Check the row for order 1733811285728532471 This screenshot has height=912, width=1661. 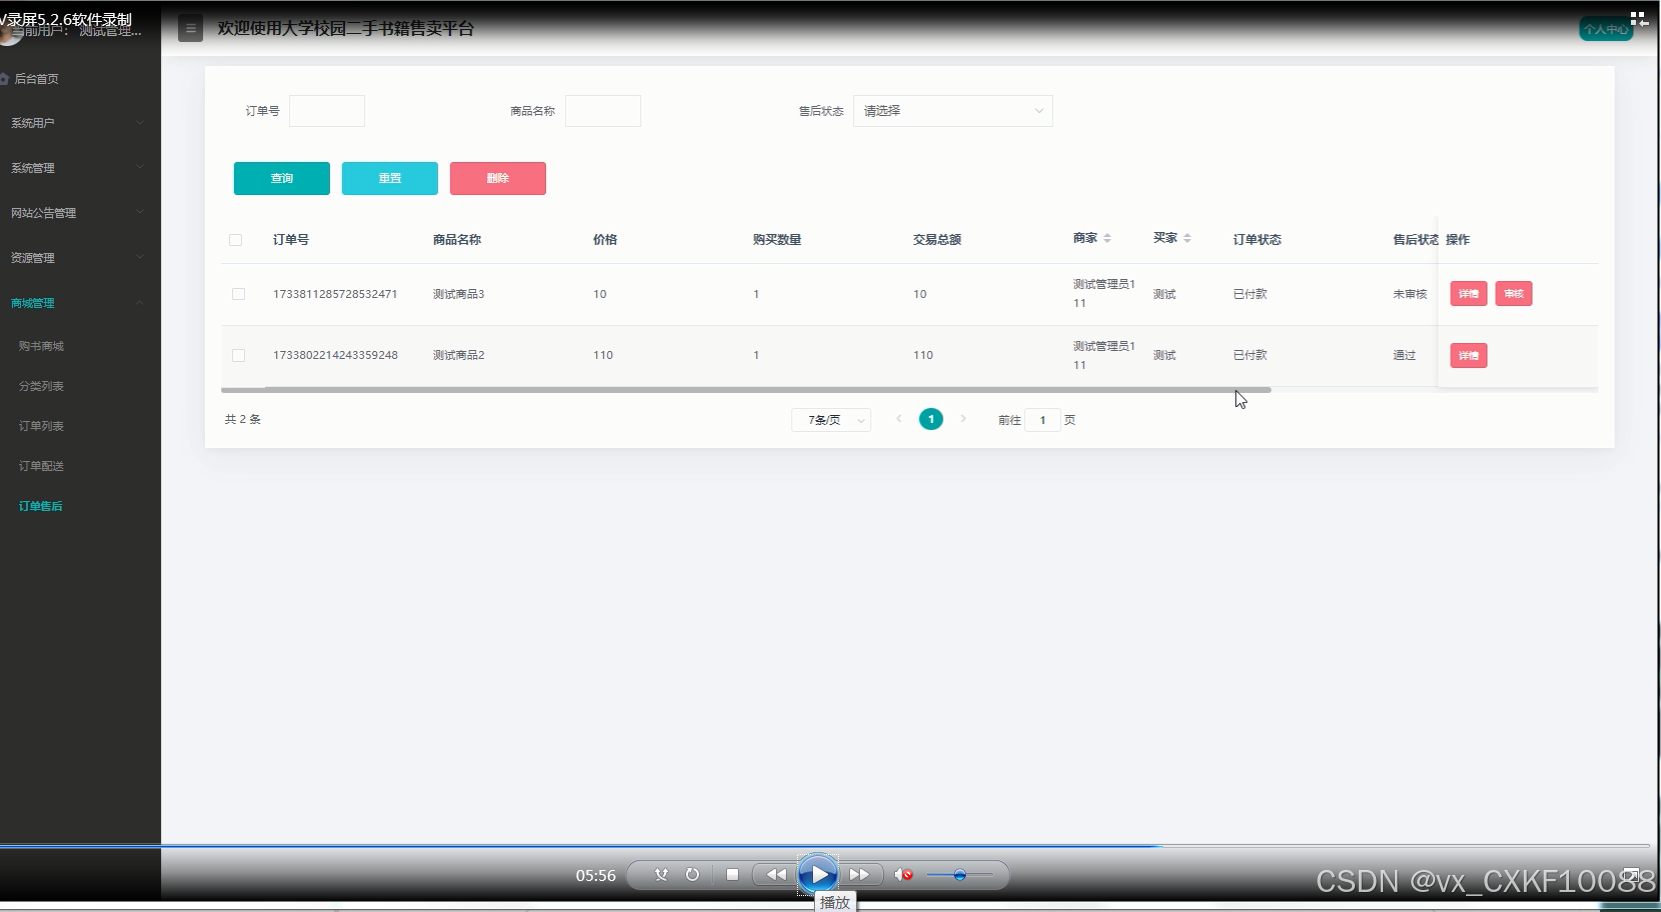pyautogui.click(x=238, y=294)
